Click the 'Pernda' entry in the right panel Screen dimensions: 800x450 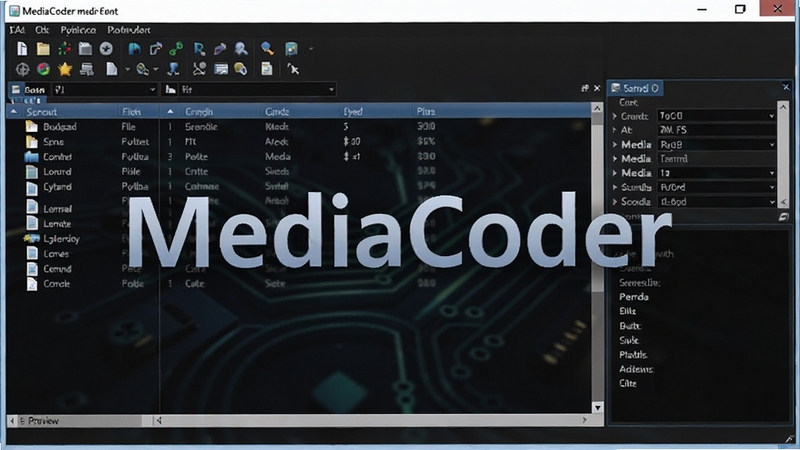coord(634,297)
